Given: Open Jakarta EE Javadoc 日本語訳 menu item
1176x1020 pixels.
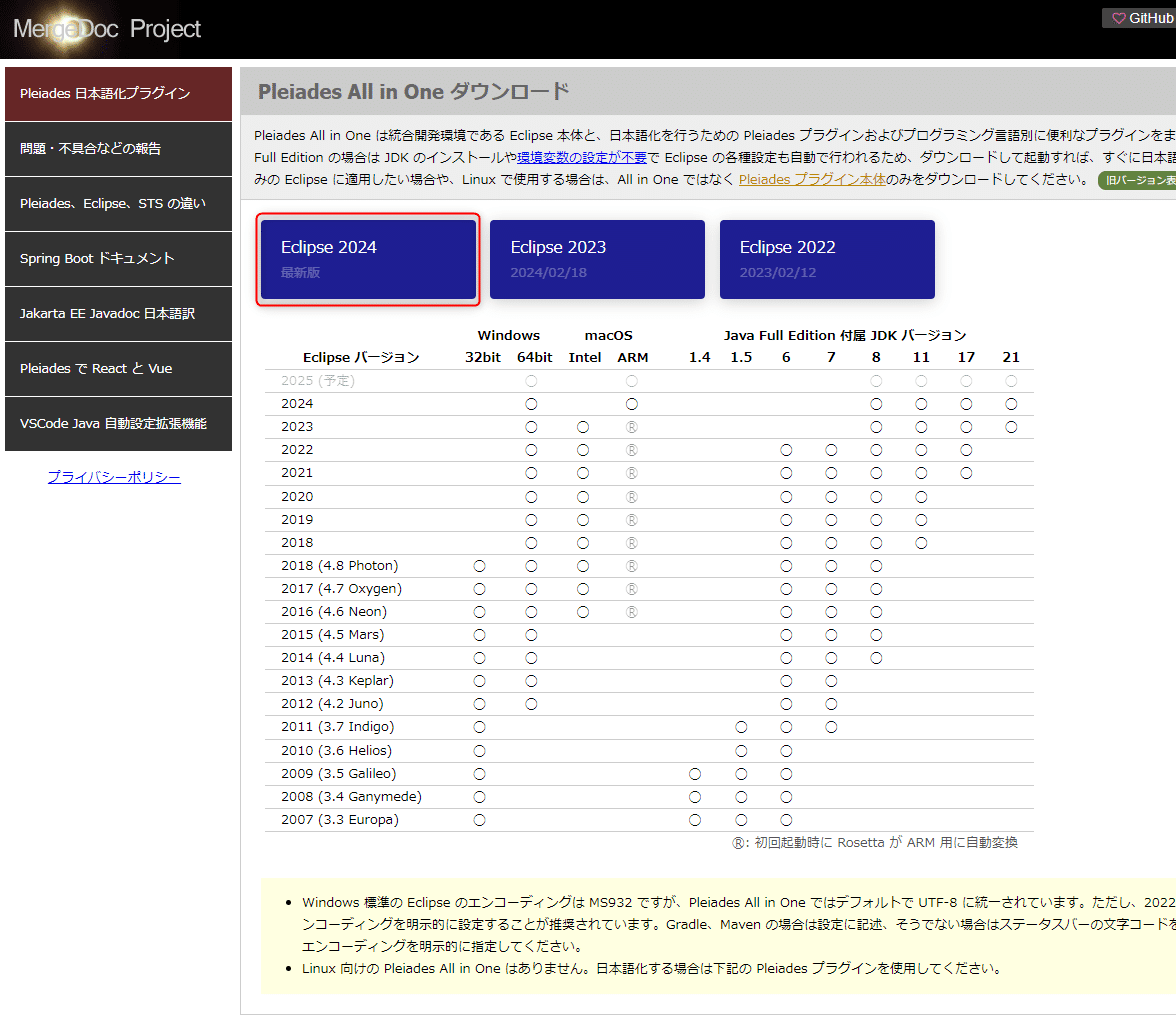Looking at the screenshot, I should (x=118, y=314).
